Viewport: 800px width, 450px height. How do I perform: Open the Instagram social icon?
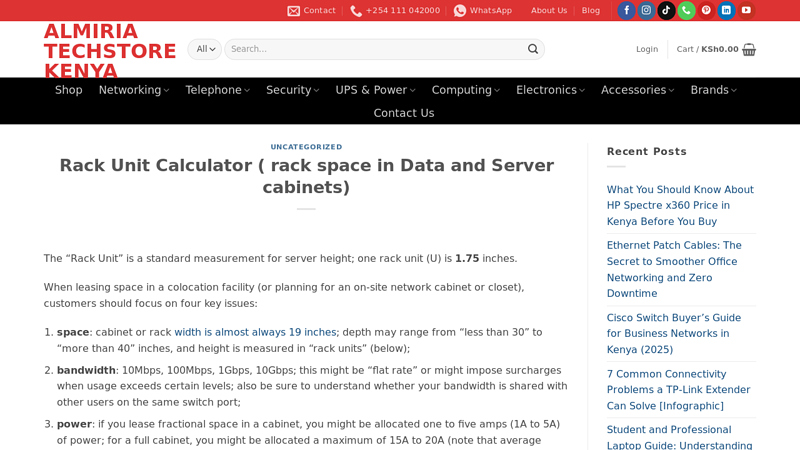click(646, 10)
